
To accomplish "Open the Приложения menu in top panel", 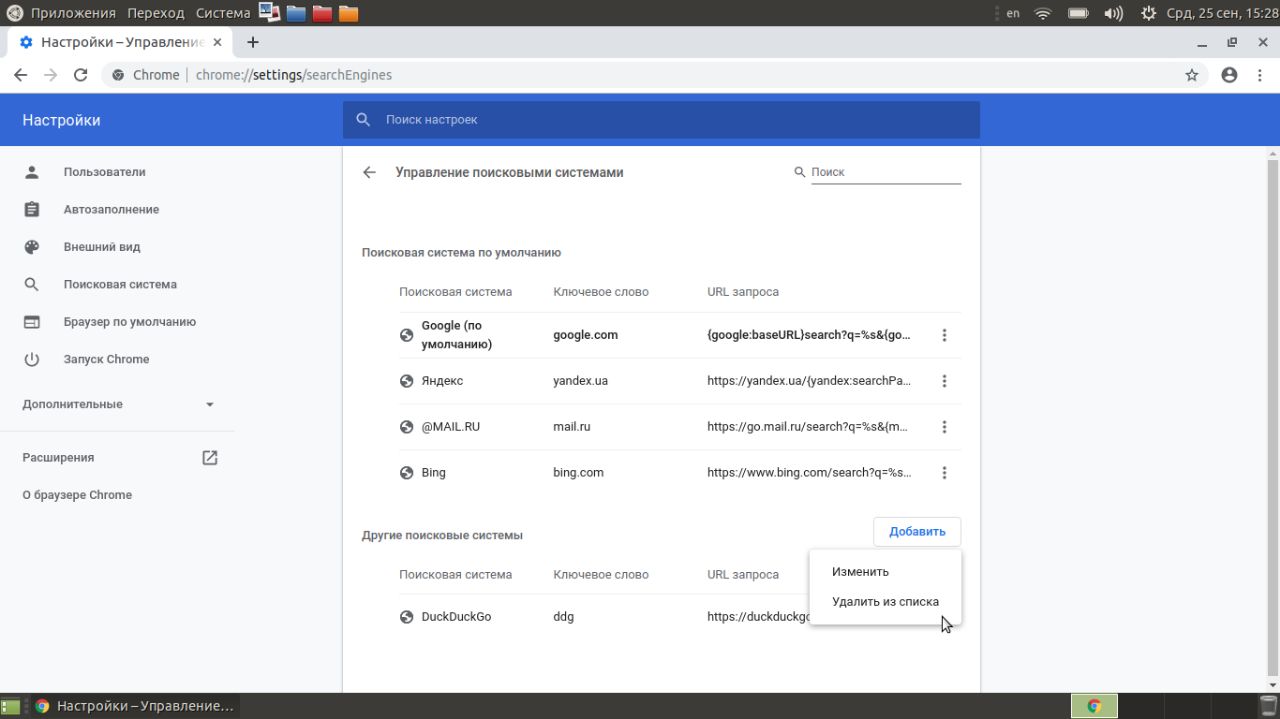I will coord(73,13).
